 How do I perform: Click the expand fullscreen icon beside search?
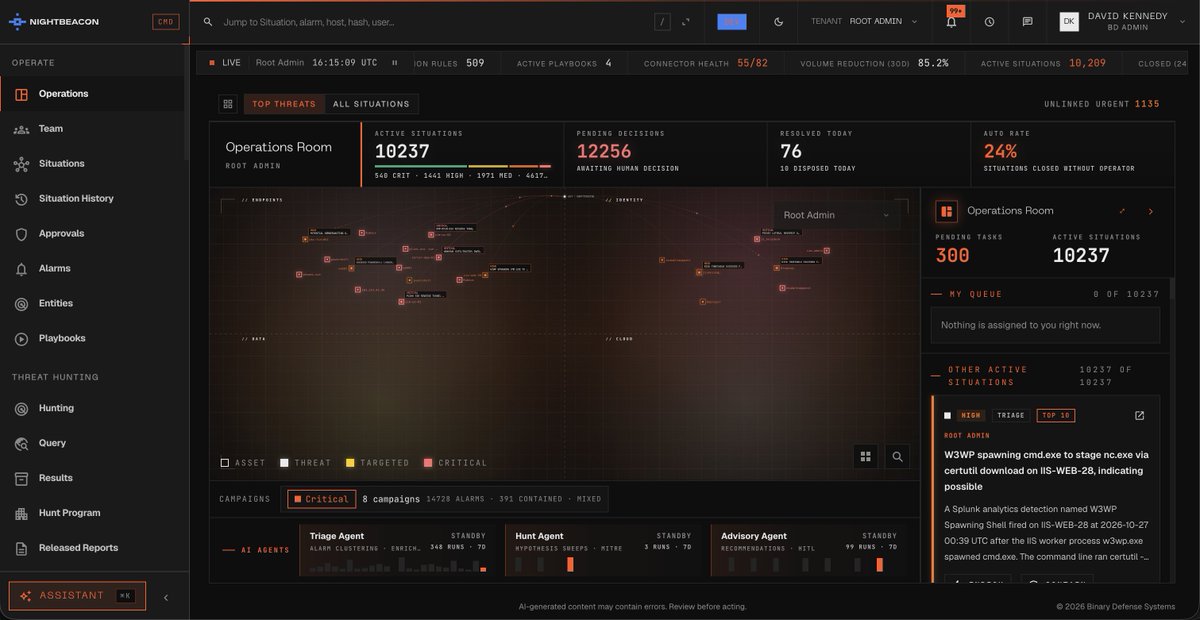686,21
